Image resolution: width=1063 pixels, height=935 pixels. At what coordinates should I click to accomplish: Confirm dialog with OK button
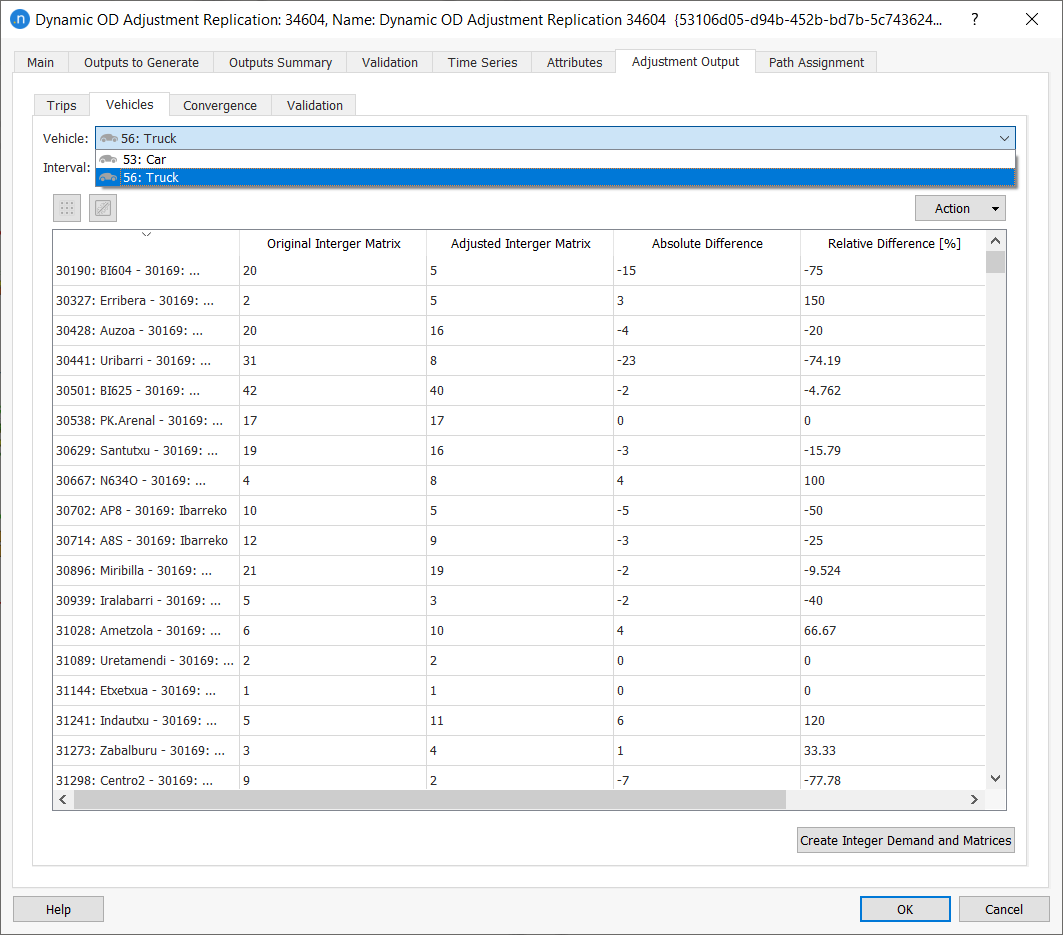(x=904, y=909)
